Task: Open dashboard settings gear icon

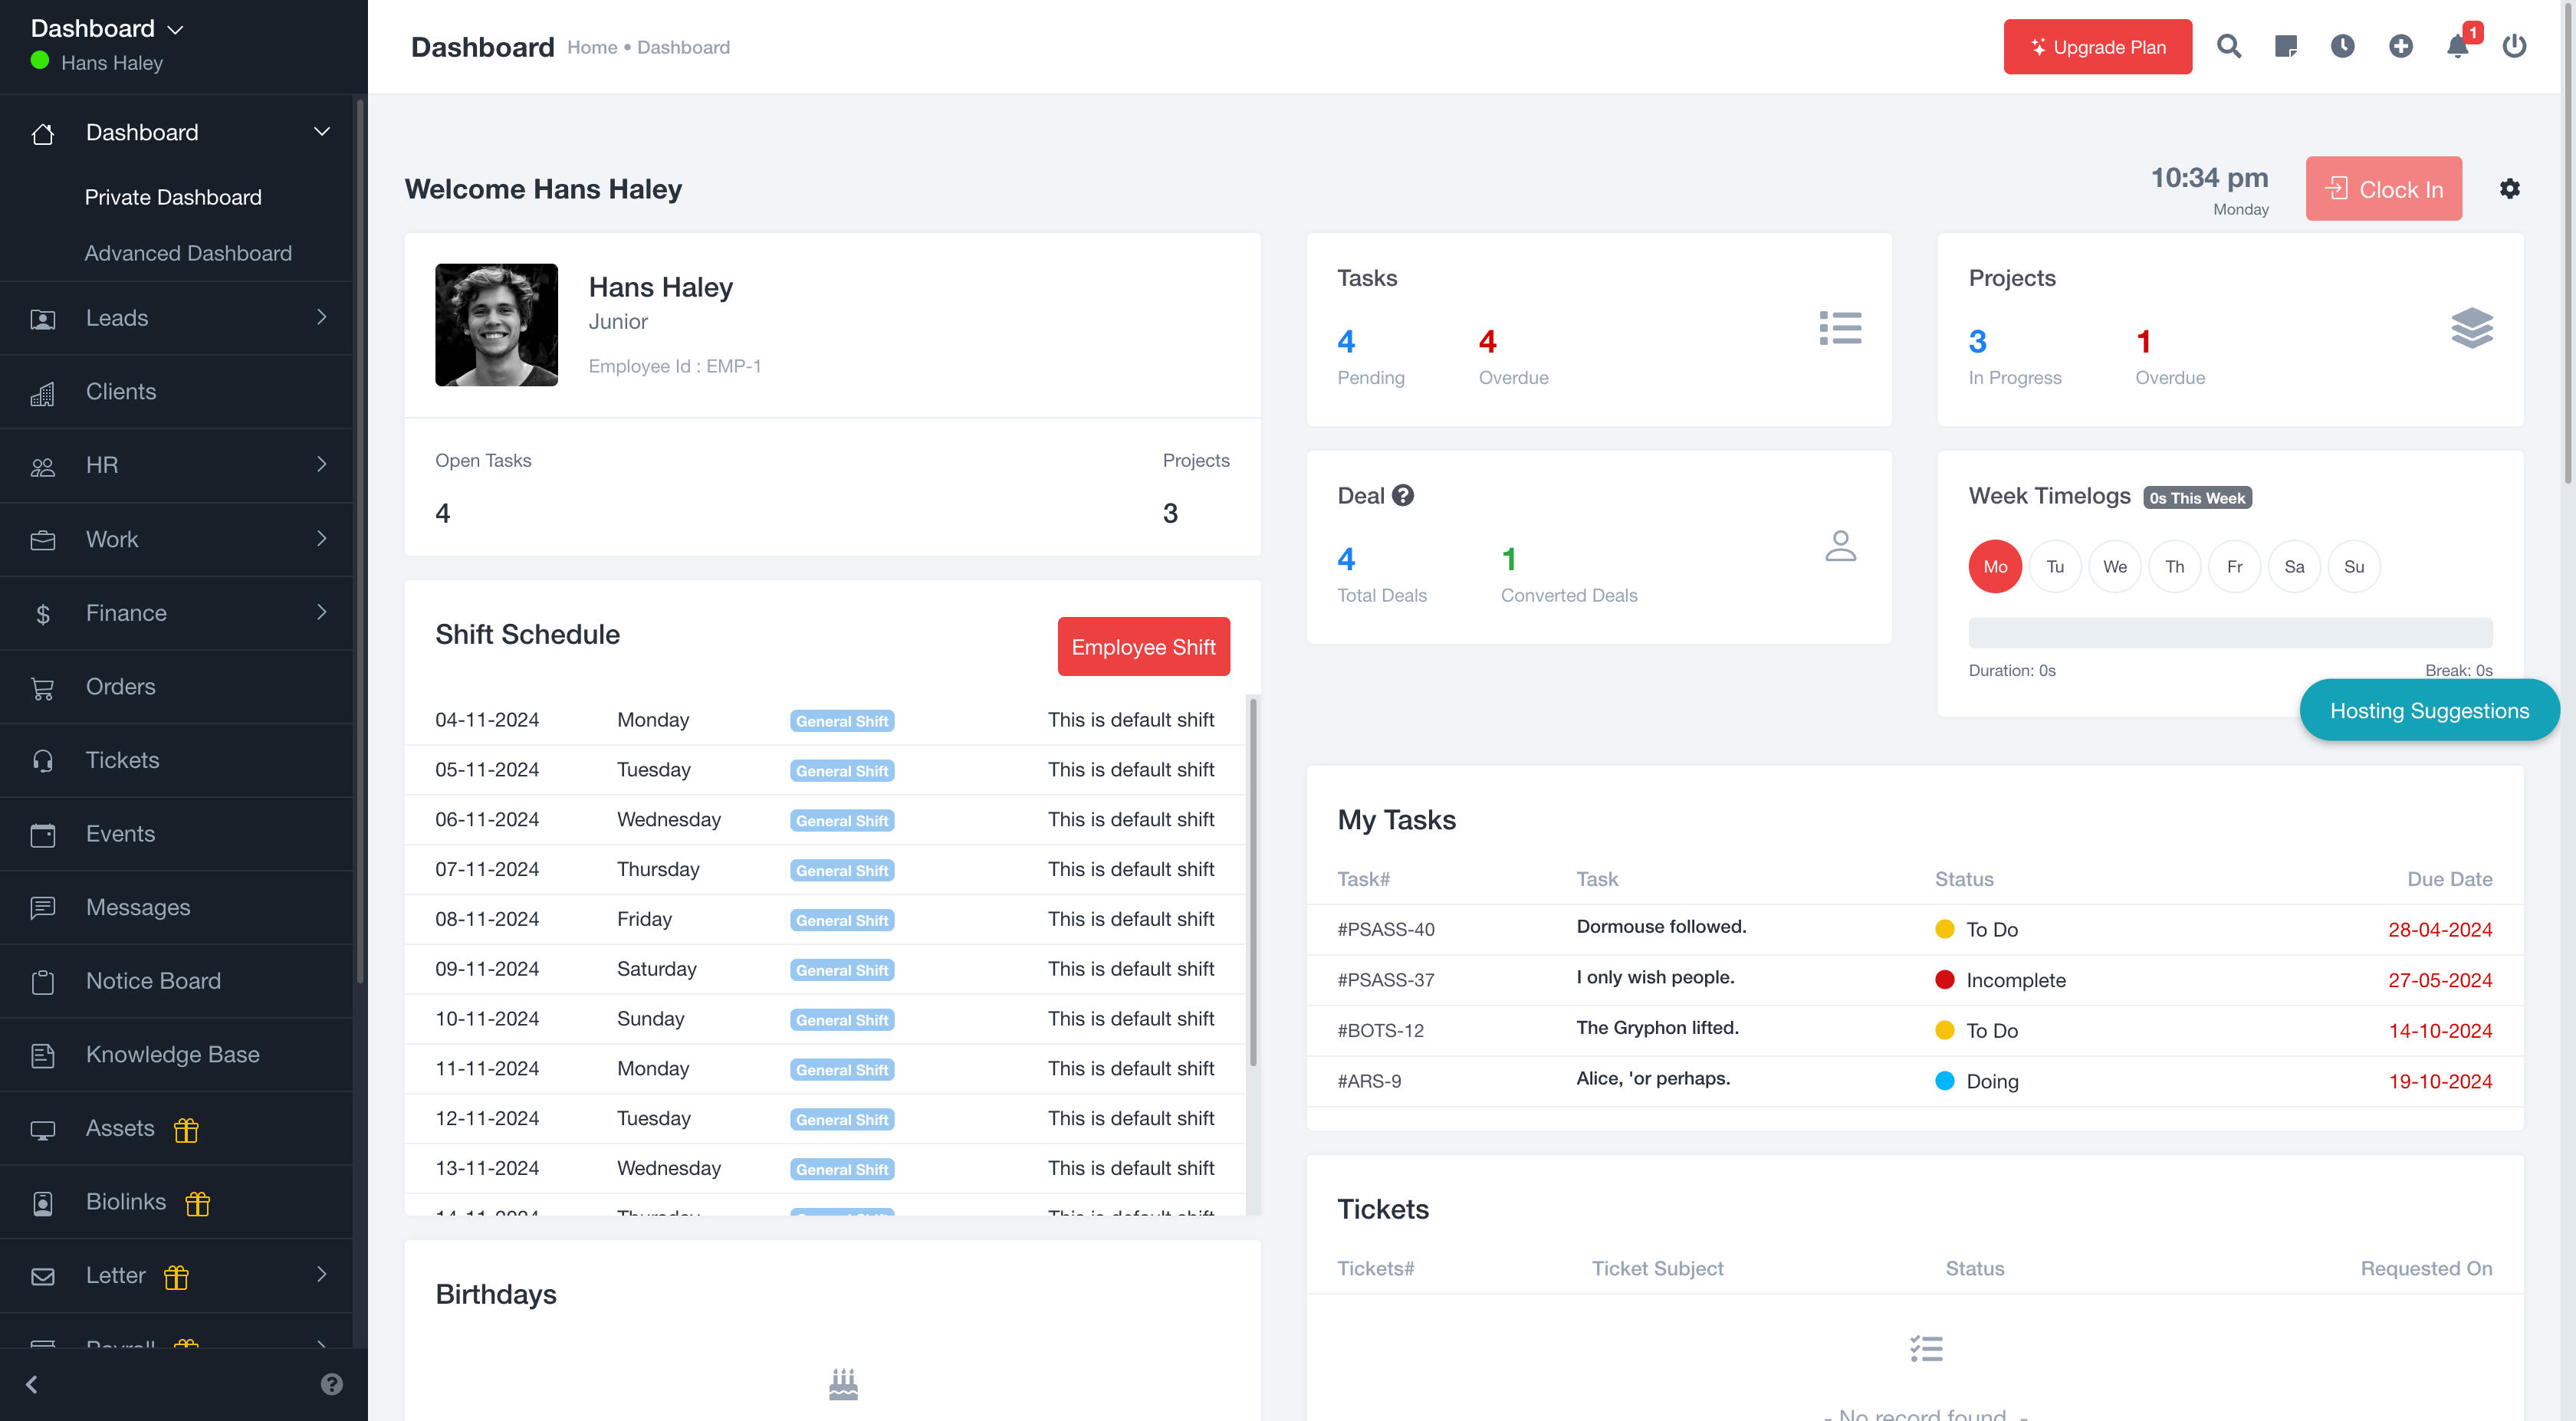Action: coord(2509,189)
